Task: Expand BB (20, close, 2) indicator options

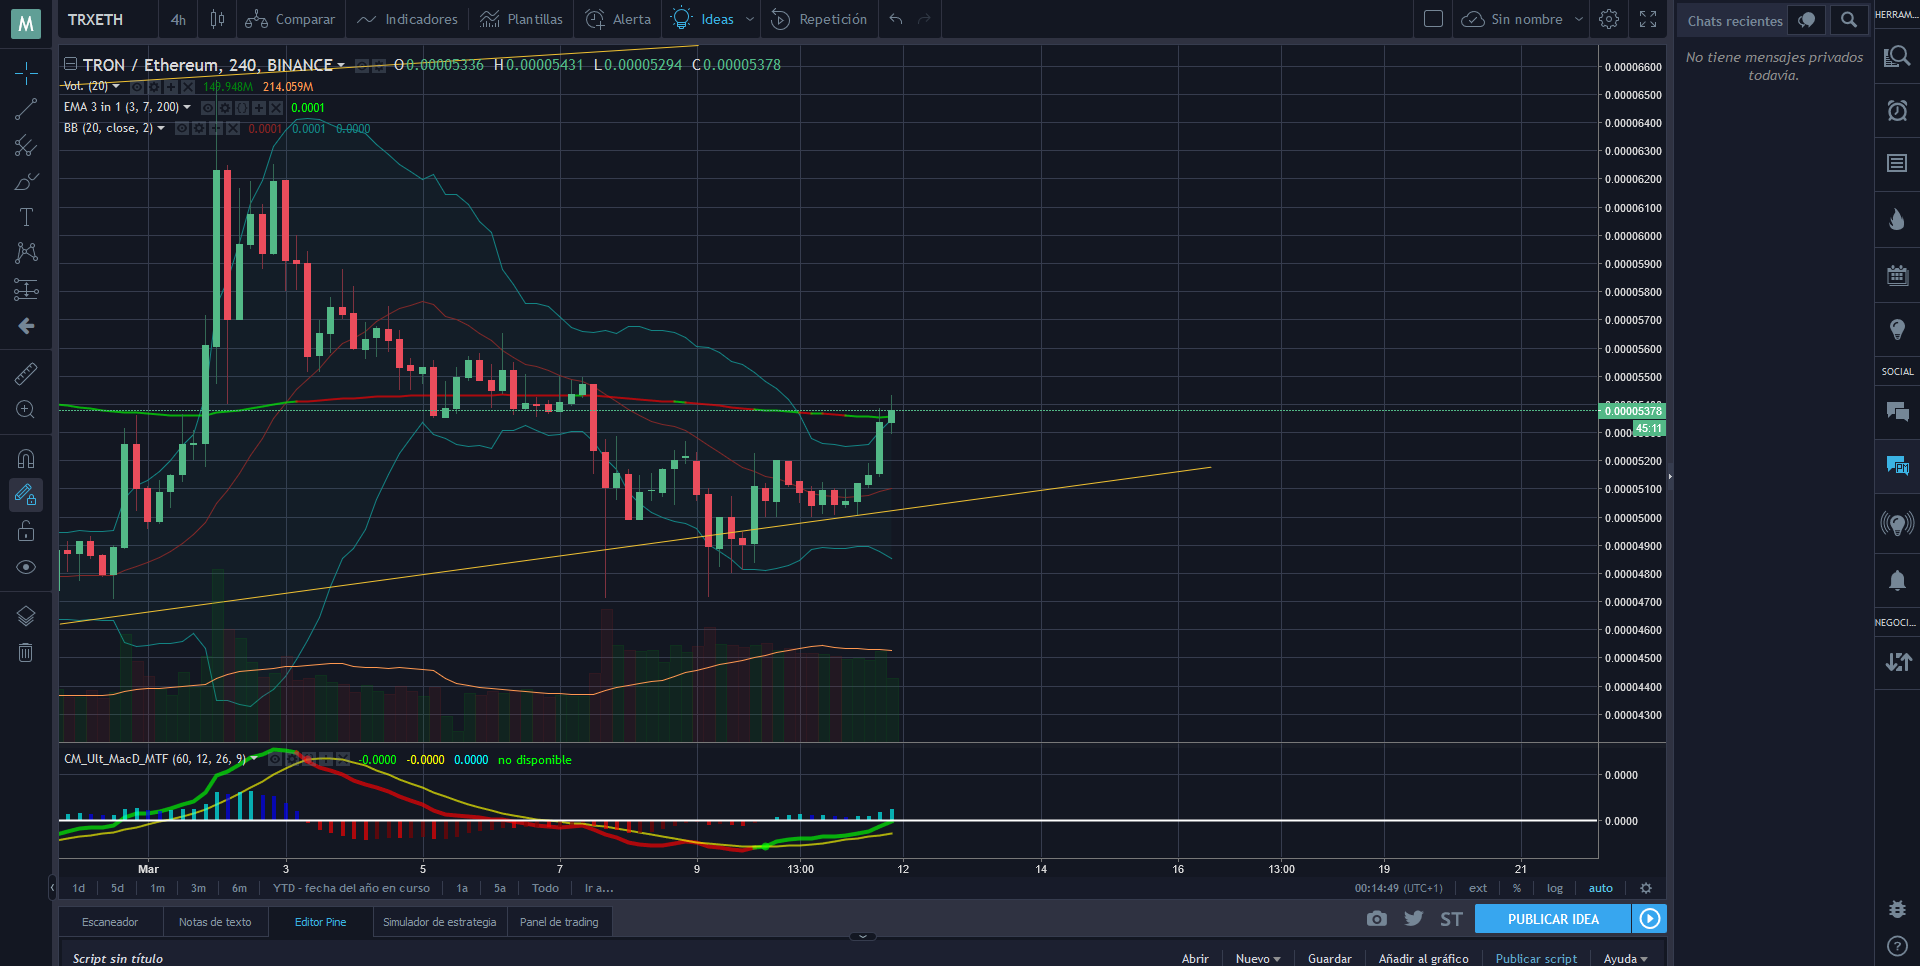Action: pyautogui.click(x=161, y=128)
